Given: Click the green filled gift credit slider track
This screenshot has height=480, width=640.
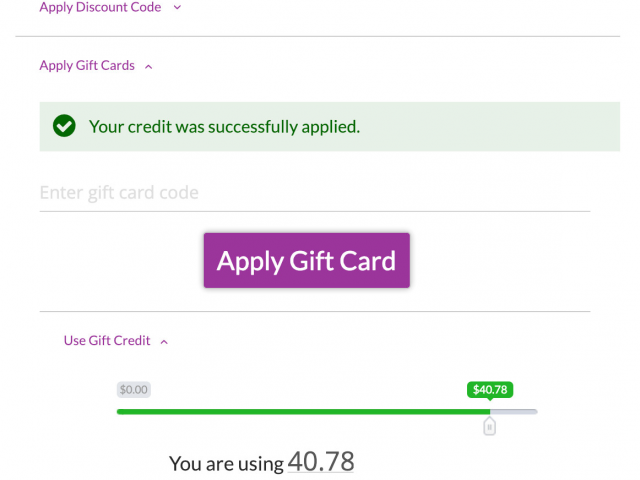Looking at the screenshot, I should (x=303, y=411).
